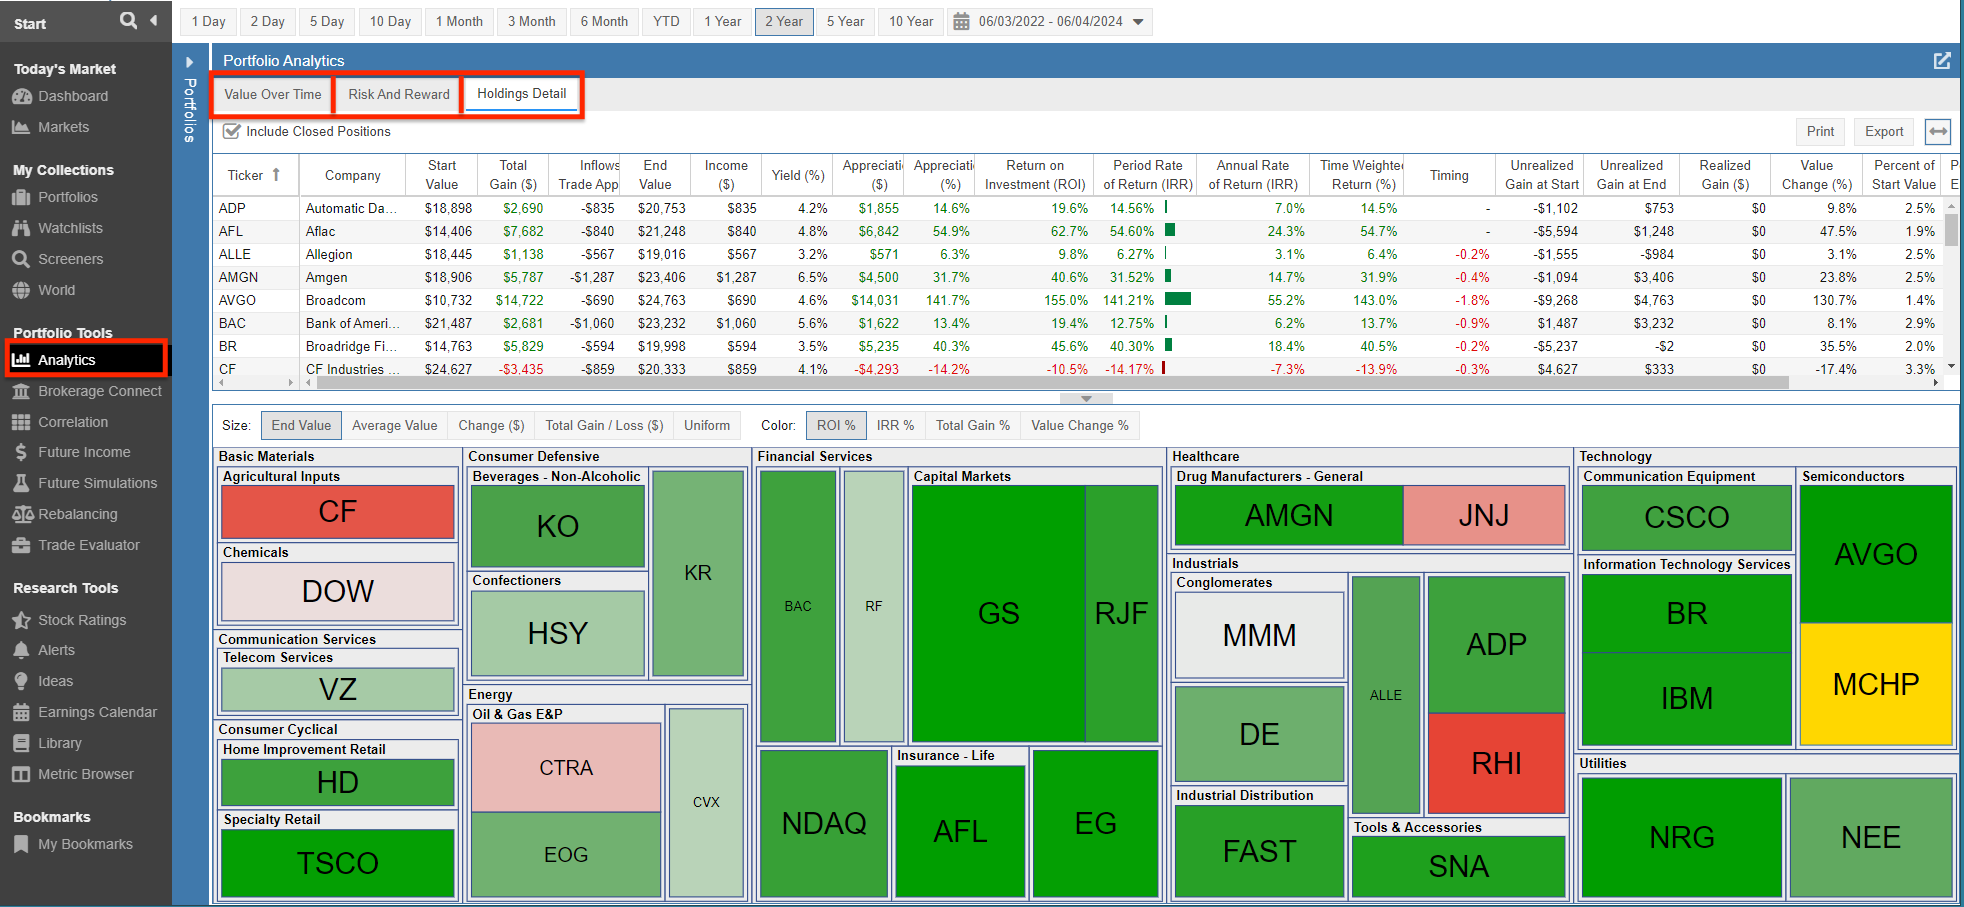Open the Metric Browser
Viewport: 1964px width, 907px height.
click(85, 774)
